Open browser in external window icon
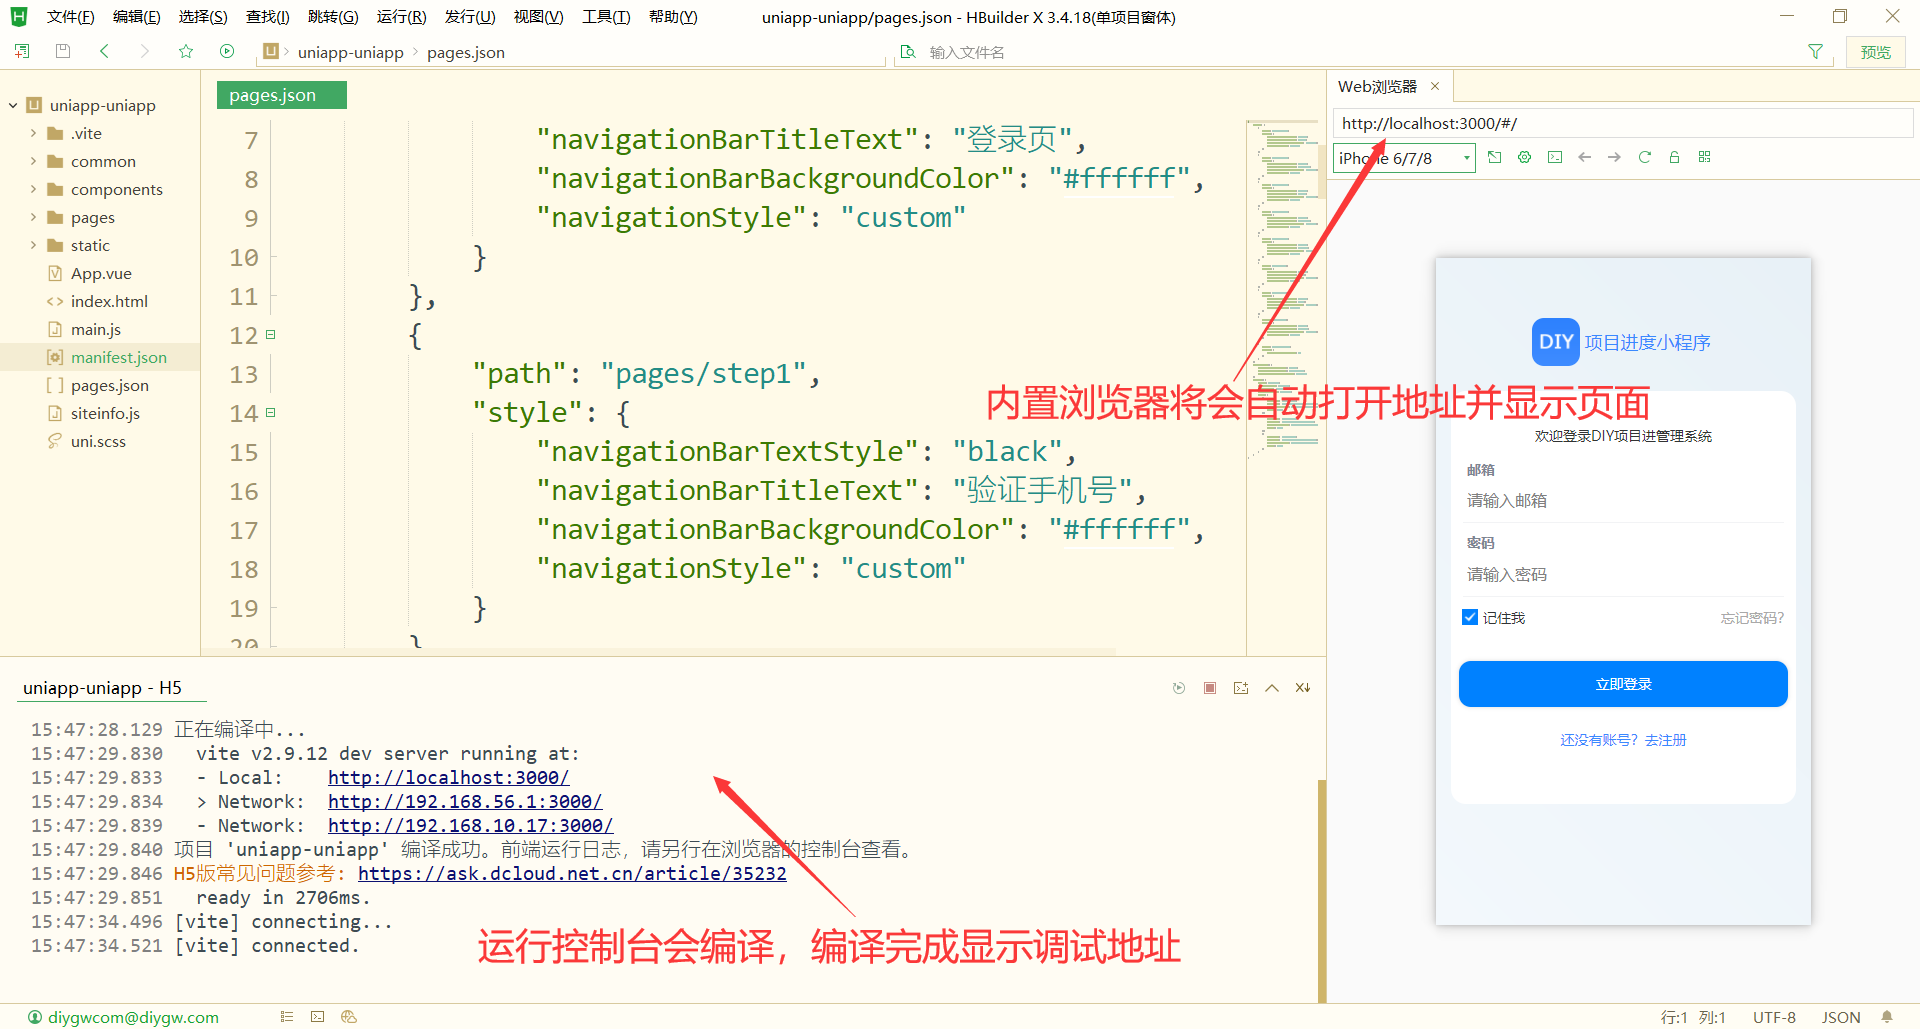Image resolution: width=1920 pixels, height=1029 pixels. coord(1495,157)
